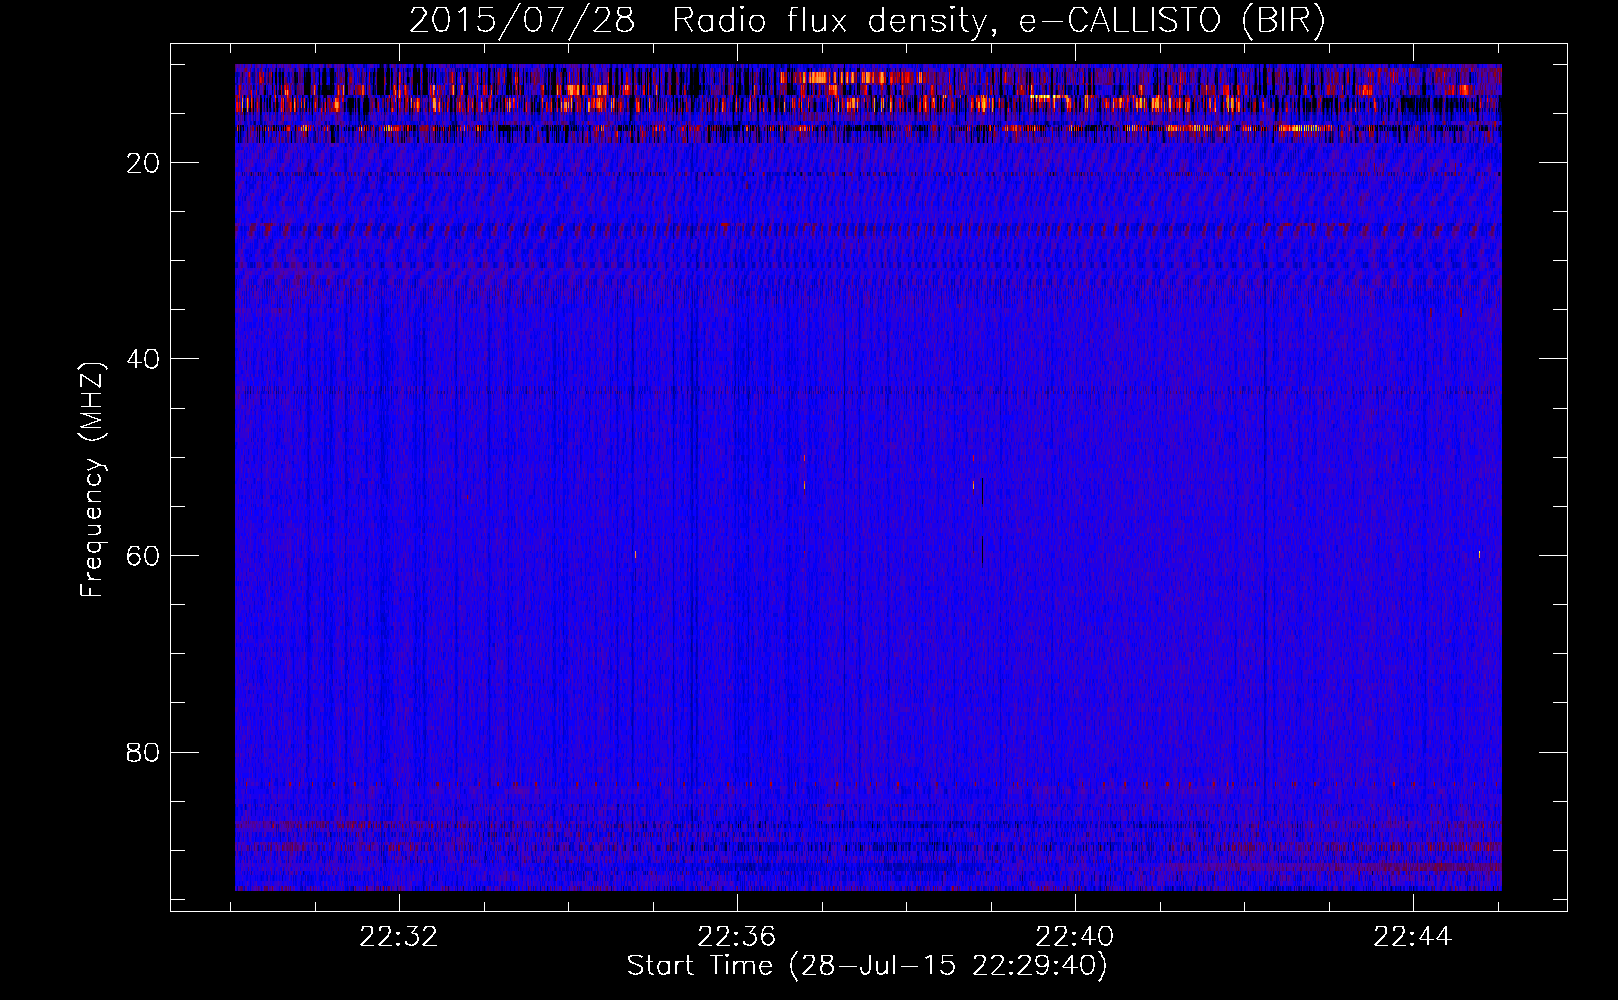Image resolution: width=1618 pixels, height=1000 pixels.
Task: Click the 'Start Time (28-Jul-15 22:29:40)' label
Action: coord(867,966)
